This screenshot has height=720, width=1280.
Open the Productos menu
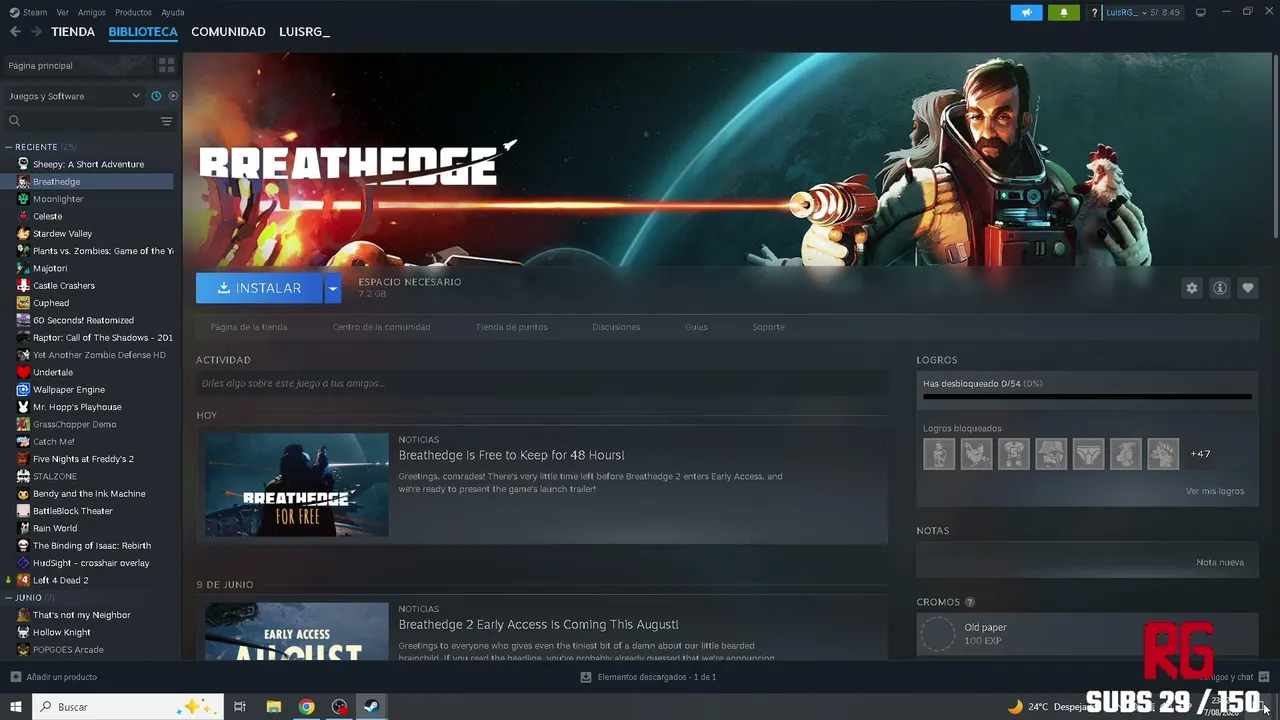point(133,12)
